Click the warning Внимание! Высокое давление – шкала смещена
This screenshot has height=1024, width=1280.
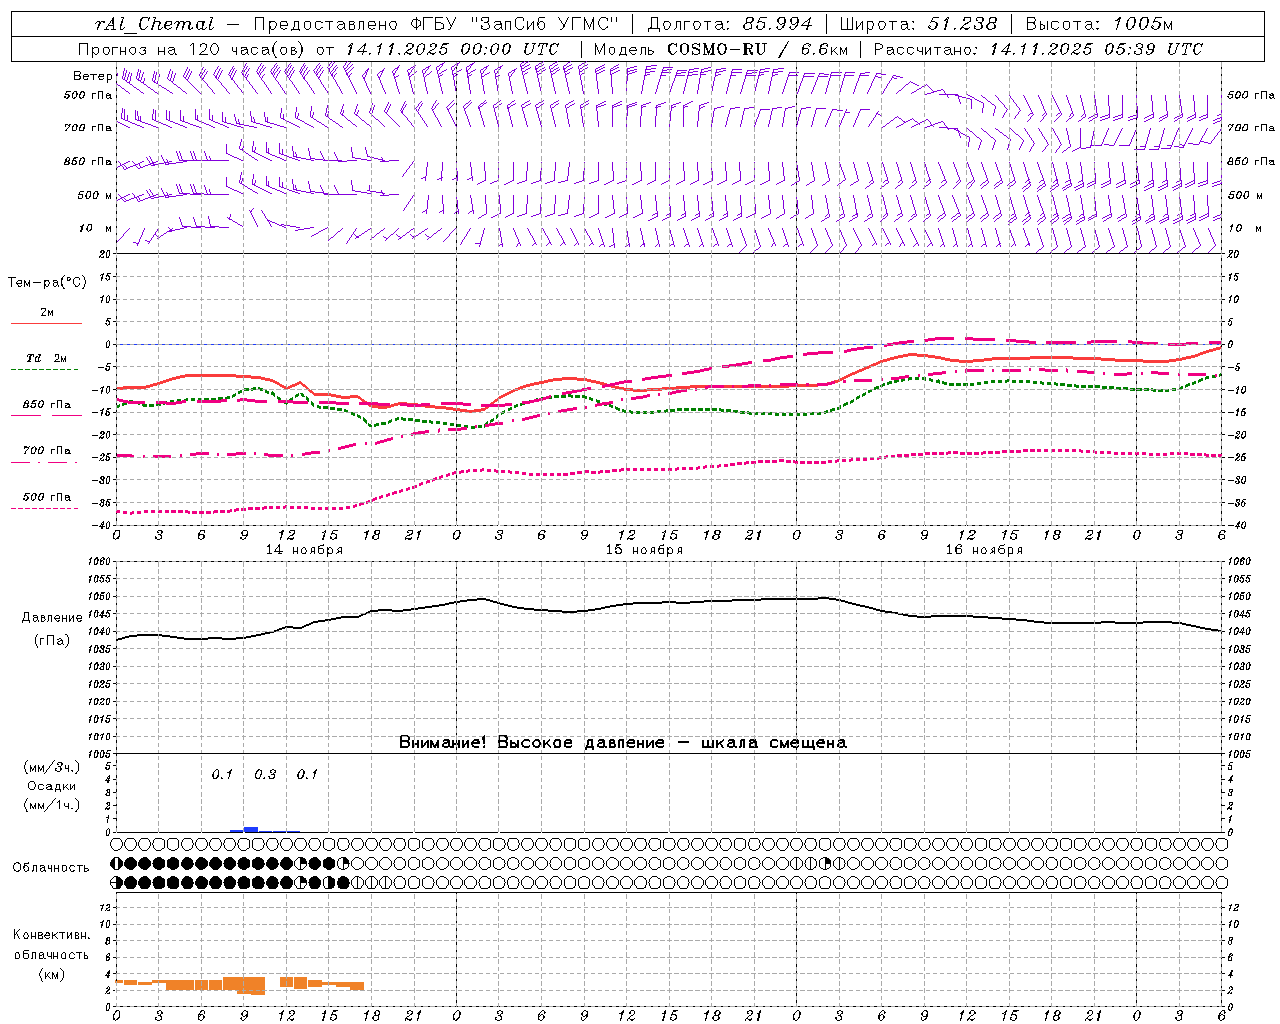click(623, 743)
